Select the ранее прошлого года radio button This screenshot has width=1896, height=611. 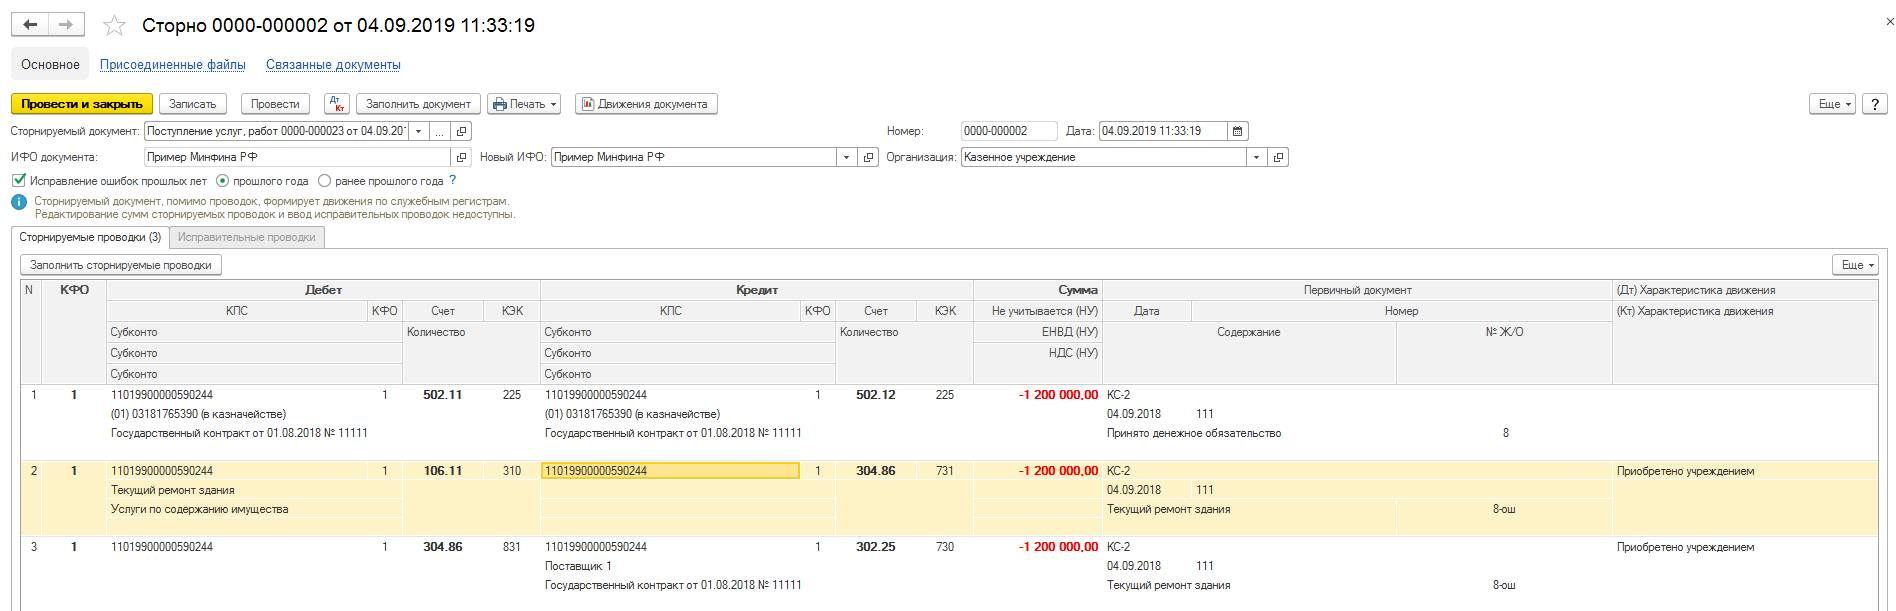tap(325, 181)
